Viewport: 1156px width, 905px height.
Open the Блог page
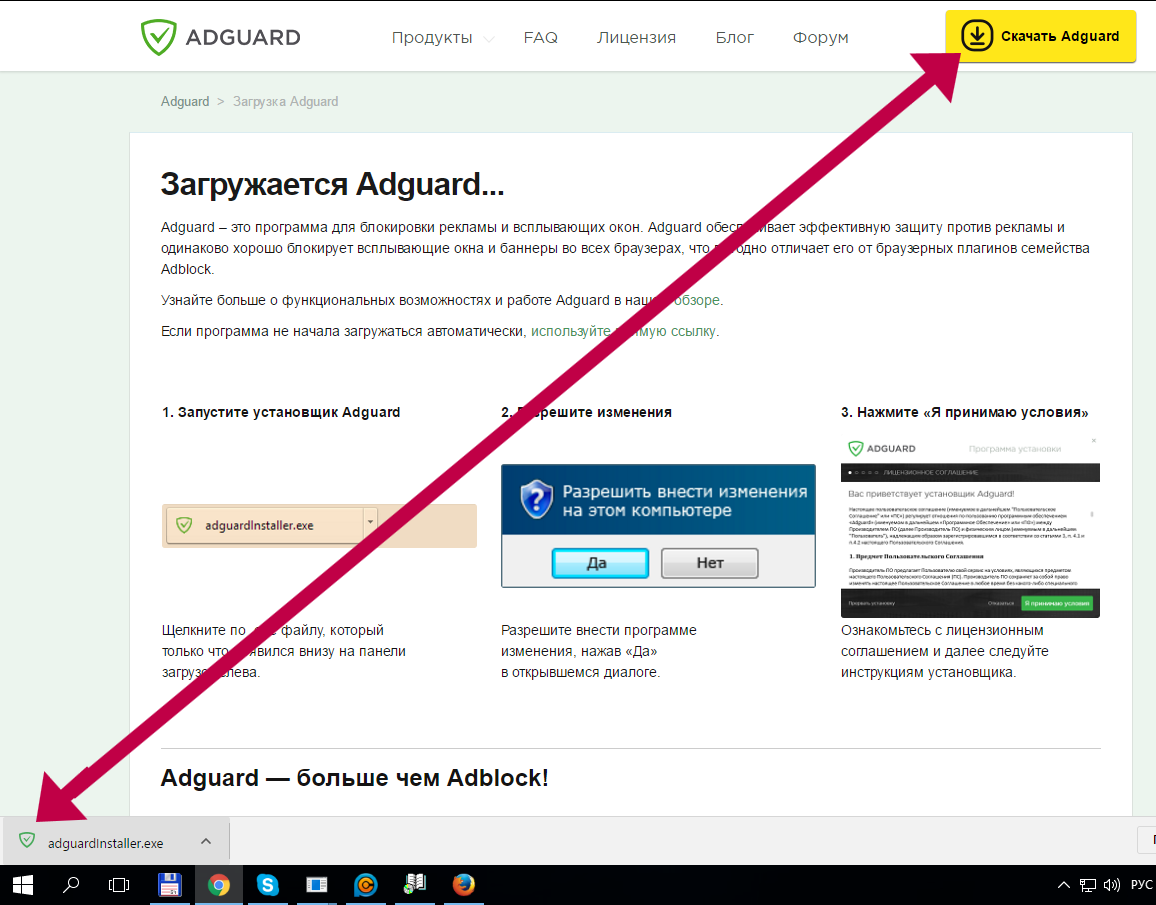click(734, 38)
